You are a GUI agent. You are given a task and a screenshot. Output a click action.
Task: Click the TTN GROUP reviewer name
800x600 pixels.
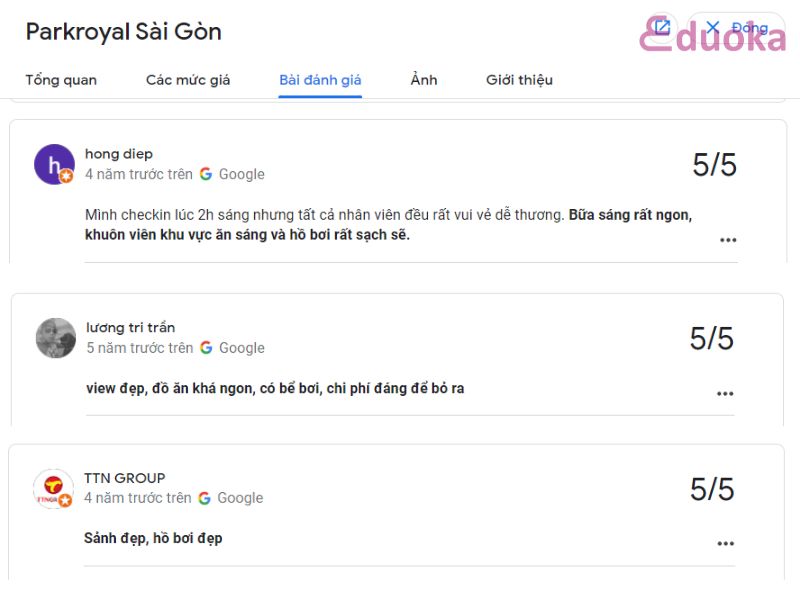pos(124,478)
